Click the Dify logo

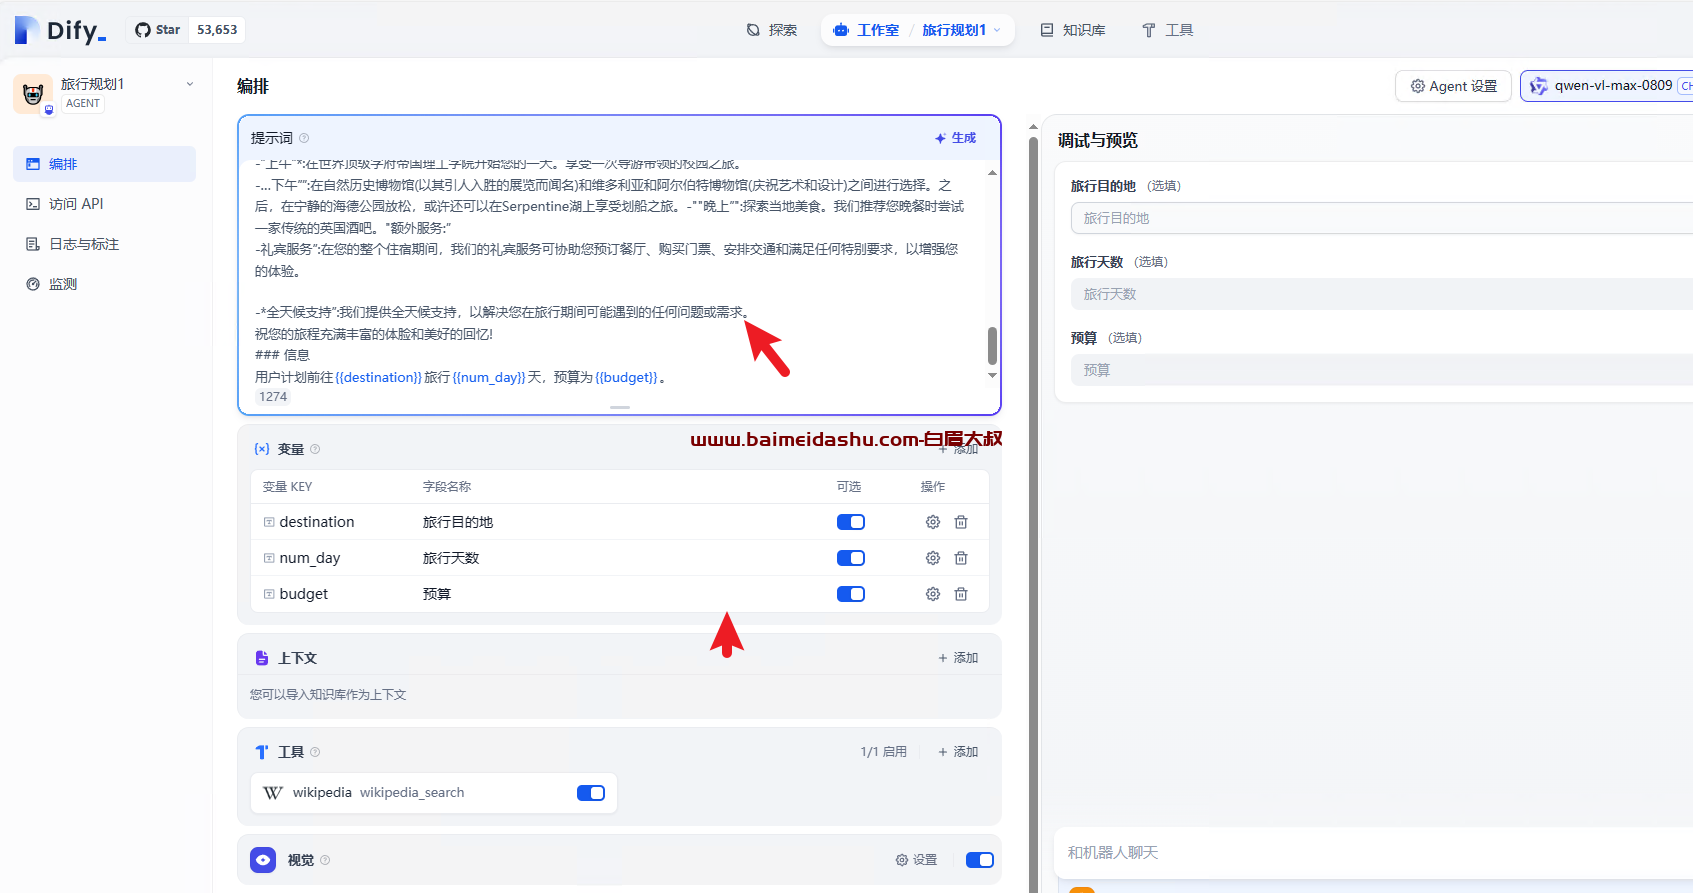pos(60,30)
